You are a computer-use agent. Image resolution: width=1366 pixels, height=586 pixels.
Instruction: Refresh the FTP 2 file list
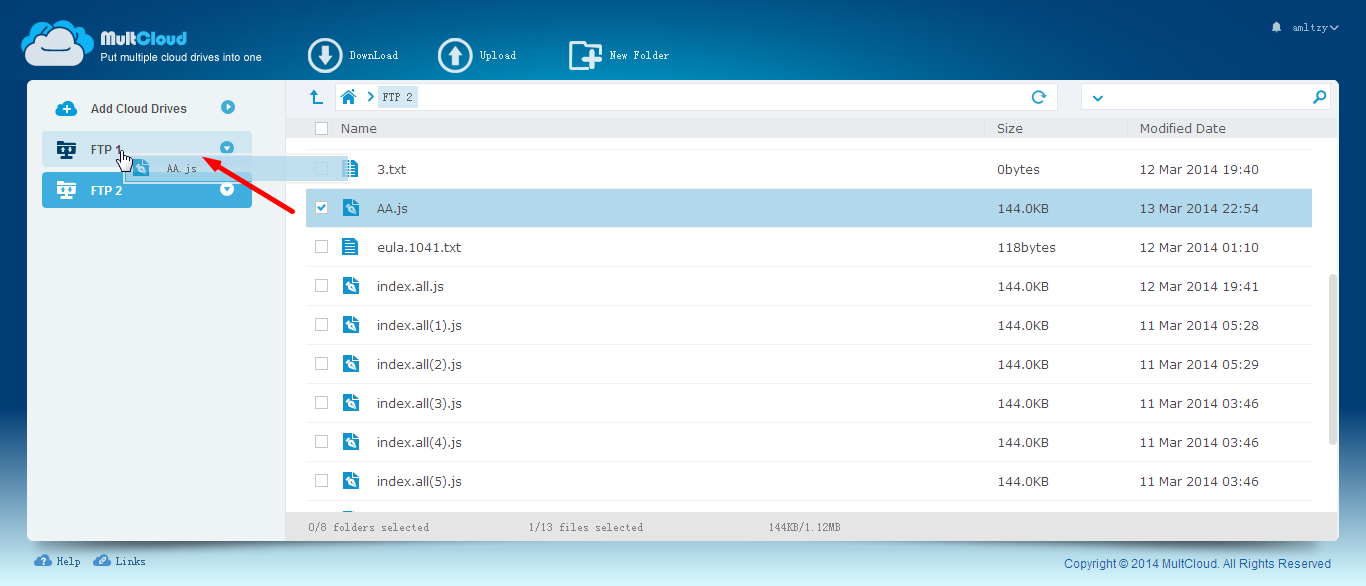pos(1039,97)
